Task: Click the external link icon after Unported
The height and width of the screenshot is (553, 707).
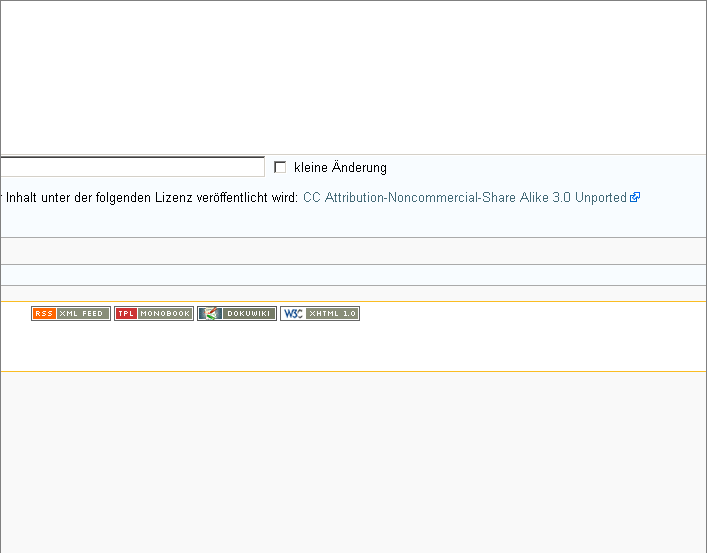Action: 635,198
